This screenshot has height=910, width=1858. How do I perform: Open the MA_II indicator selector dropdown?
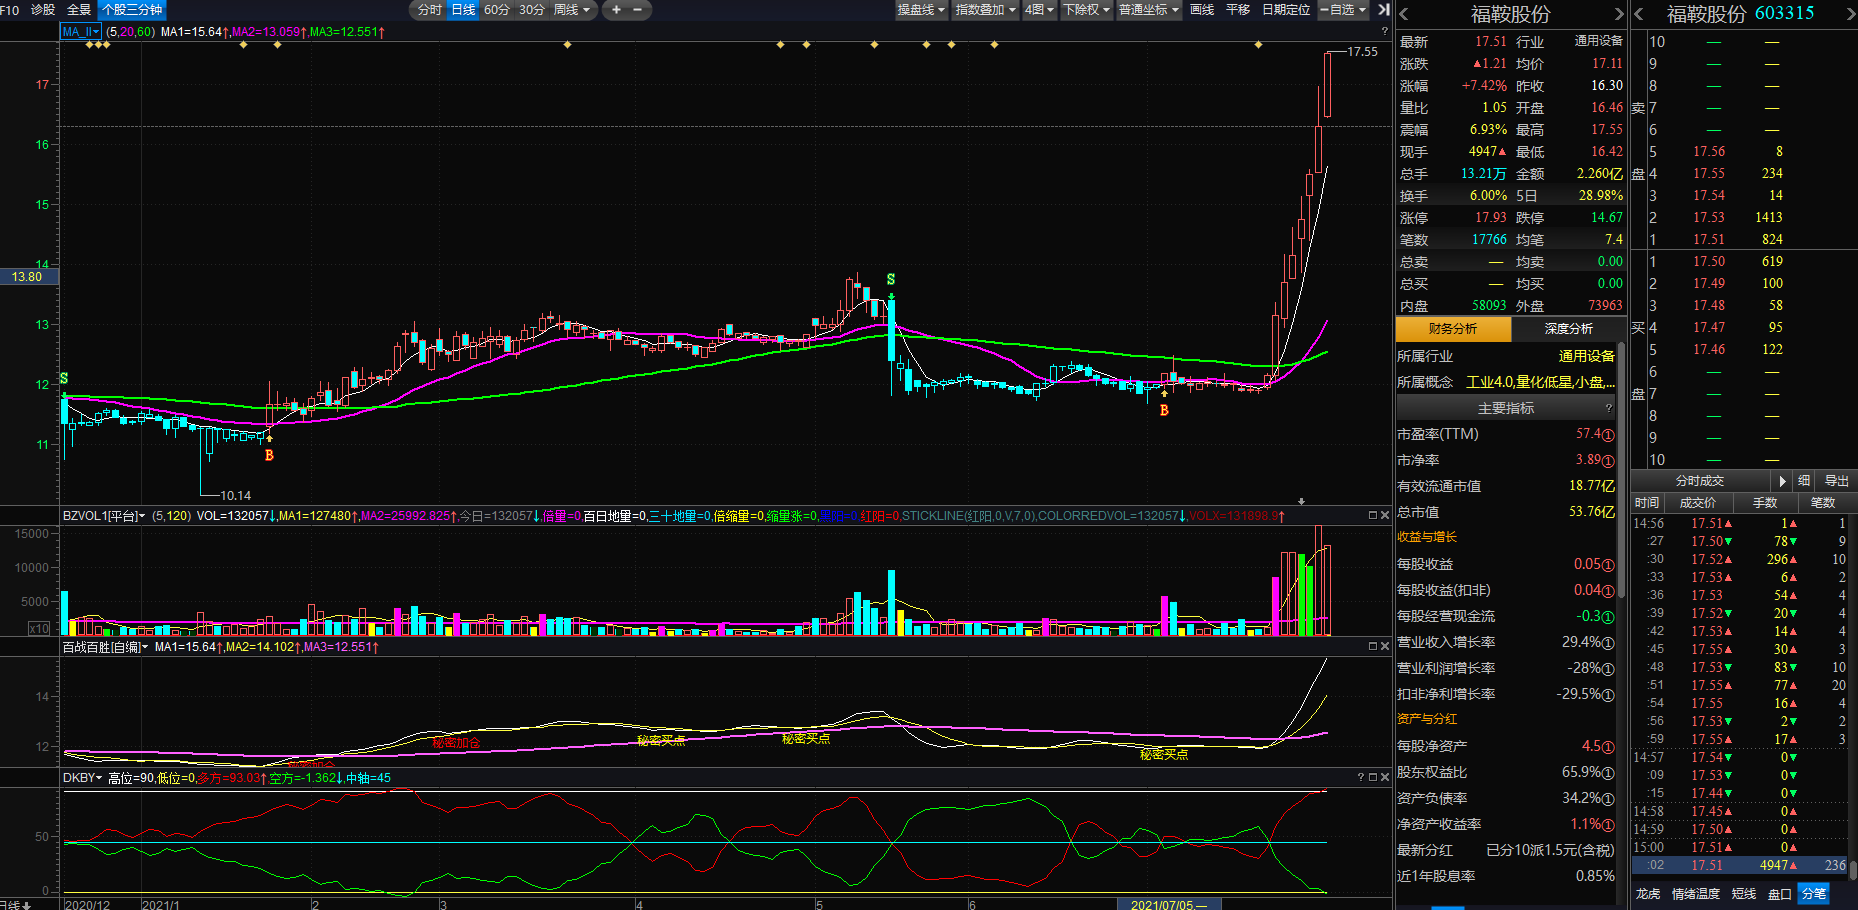(x=81, y=32)
